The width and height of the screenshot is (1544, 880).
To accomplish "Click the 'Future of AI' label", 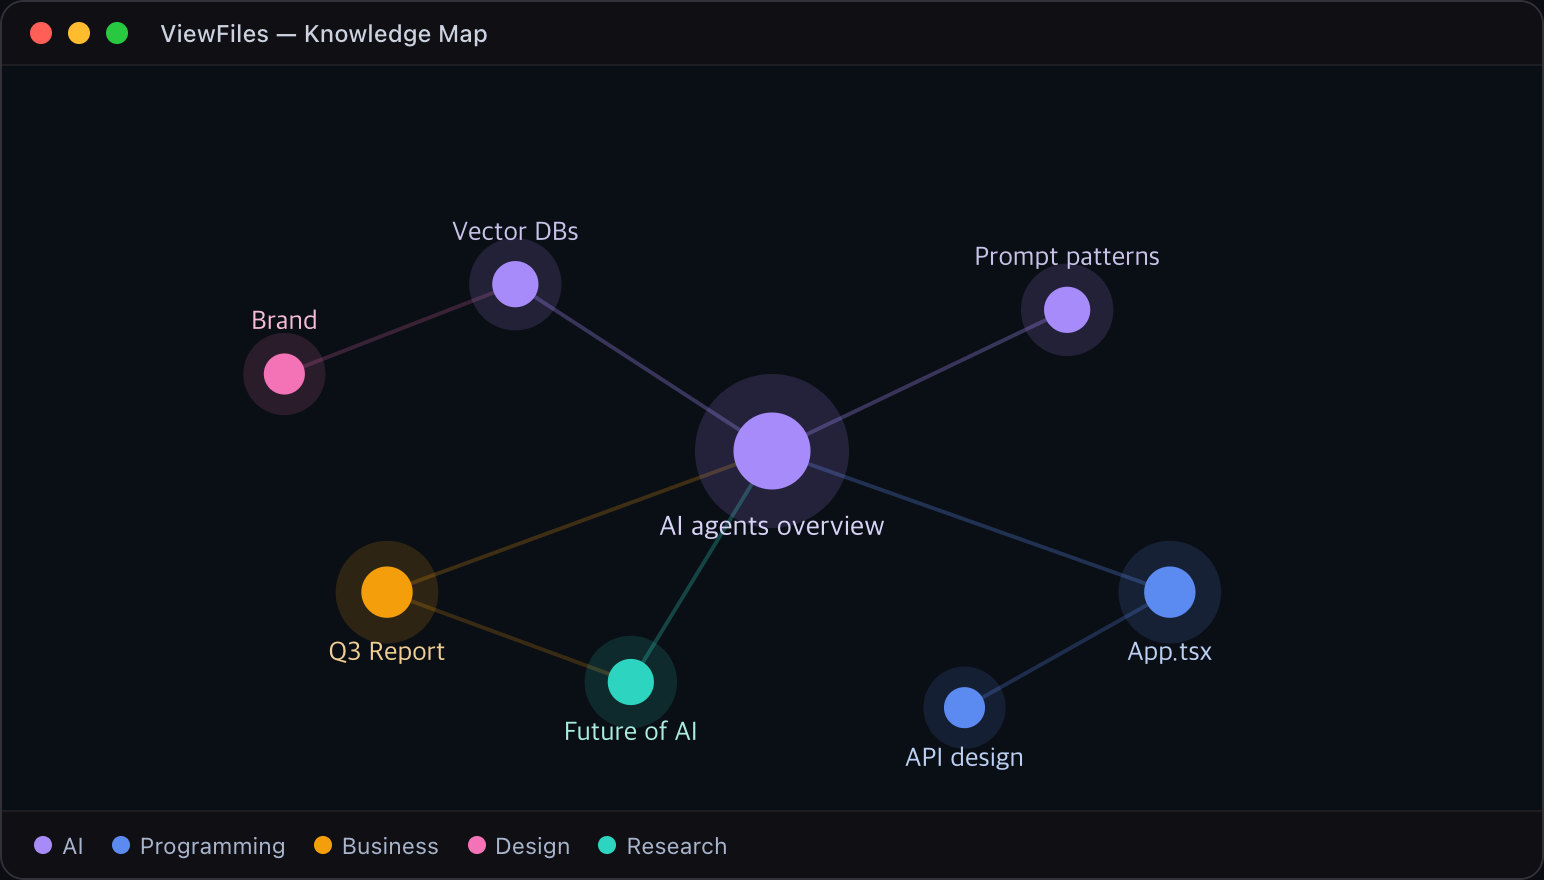I will pos(631,731).
